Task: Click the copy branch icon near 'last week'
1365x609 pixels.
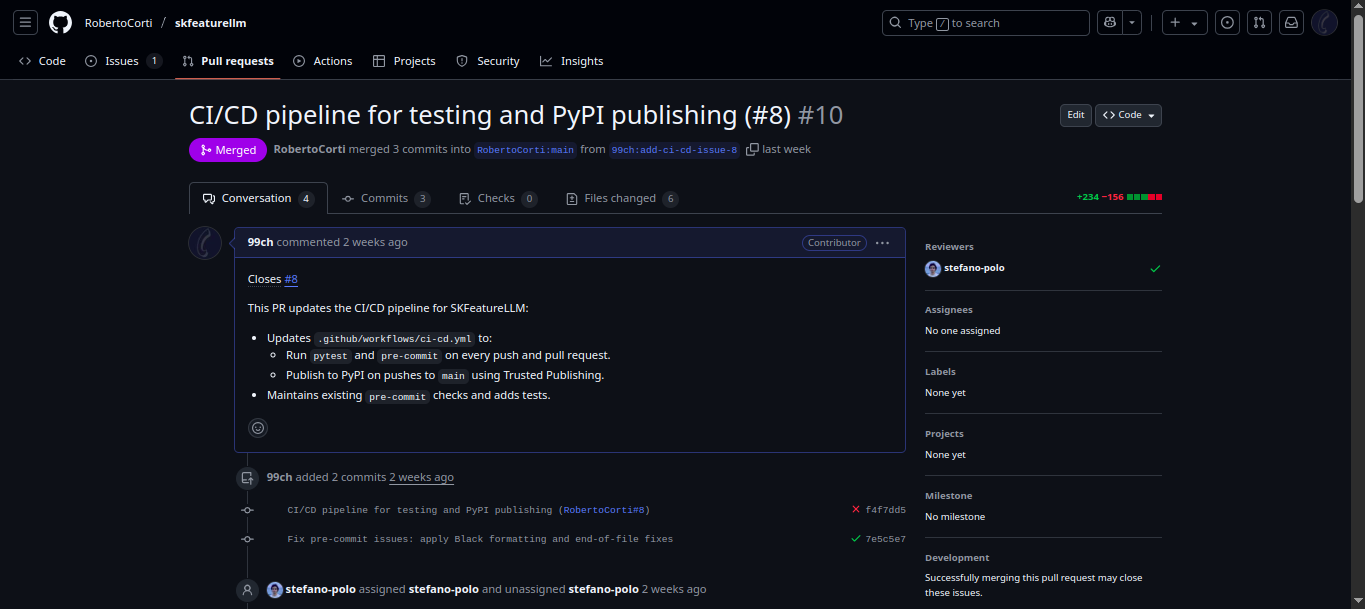Action: click(x=752, y=148)
